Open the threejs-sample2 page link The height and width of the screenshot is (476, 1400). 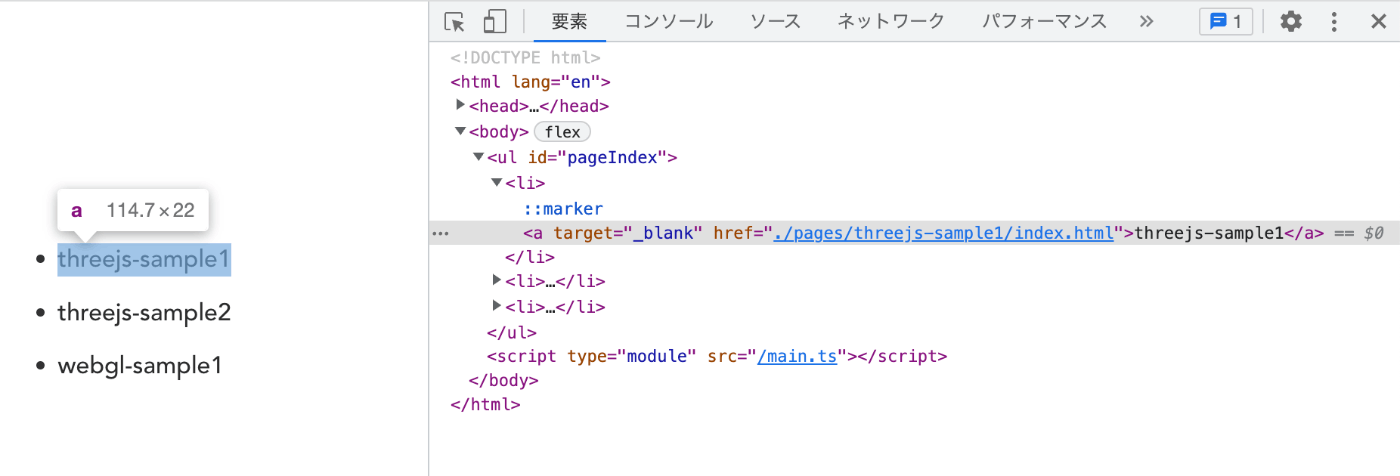coord(144,312)
